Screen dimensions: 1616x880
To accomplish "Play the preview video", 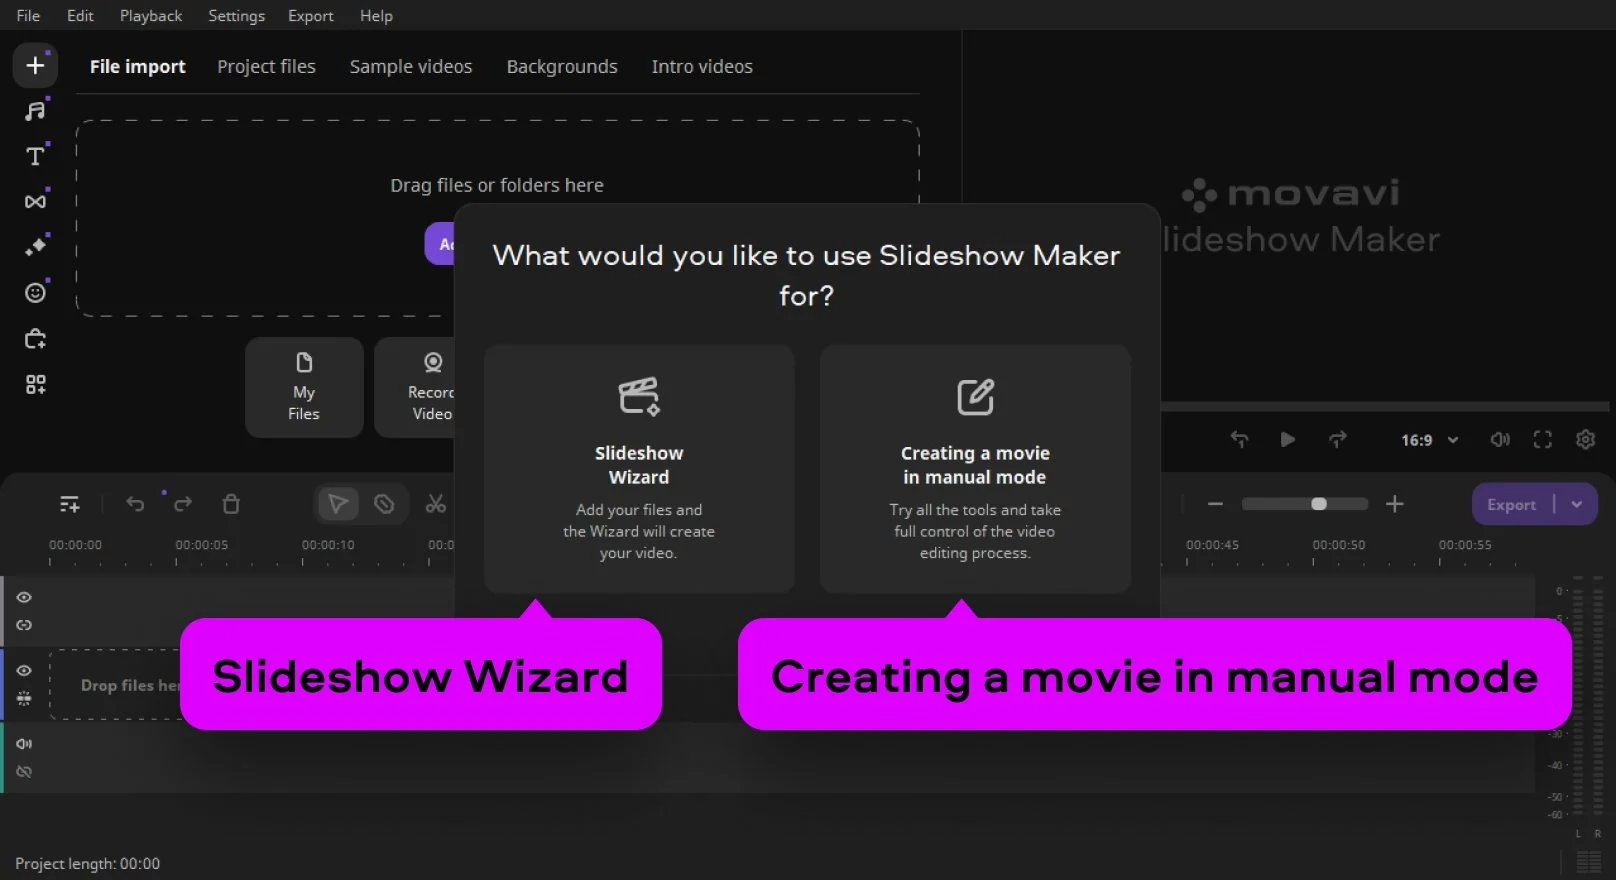I will tap(1288, 439).
